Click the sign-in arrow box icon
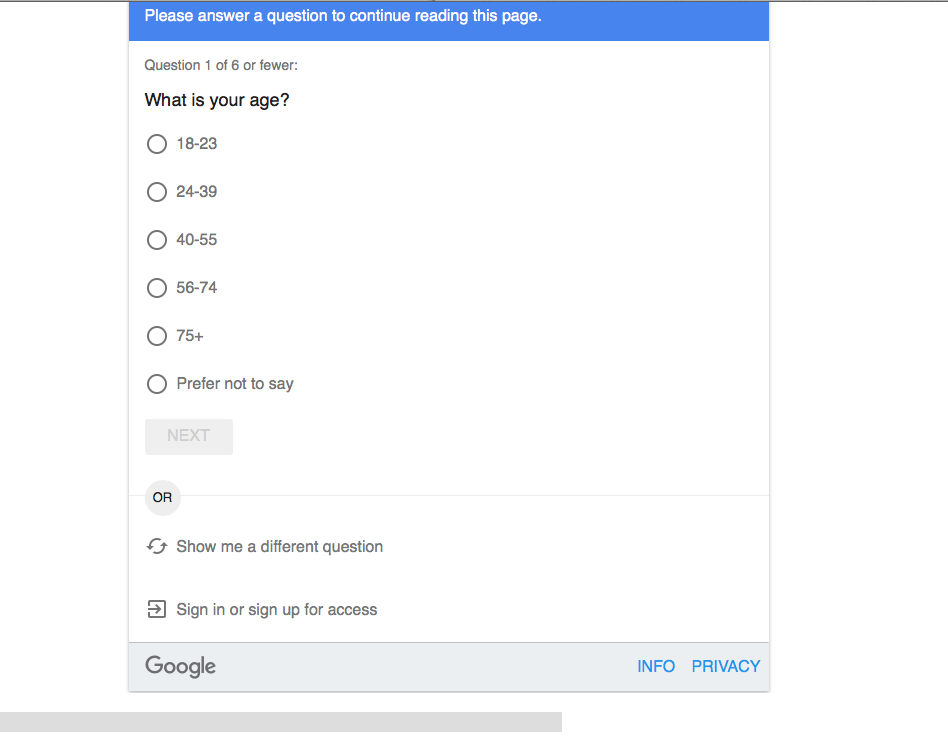The height and width of the screenshot is (740, 948). 157,609
